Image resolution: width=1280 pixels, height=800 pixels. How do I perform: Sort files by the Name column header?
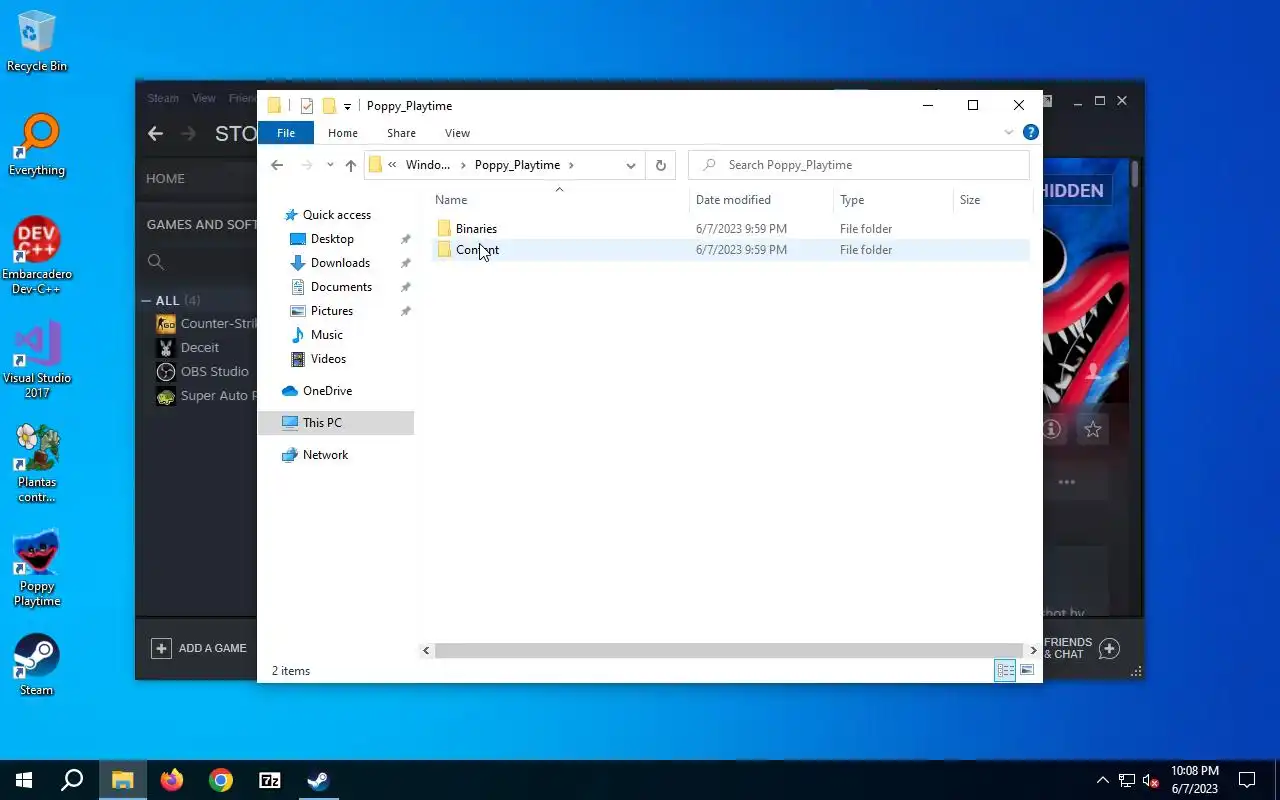pos(560,200)
